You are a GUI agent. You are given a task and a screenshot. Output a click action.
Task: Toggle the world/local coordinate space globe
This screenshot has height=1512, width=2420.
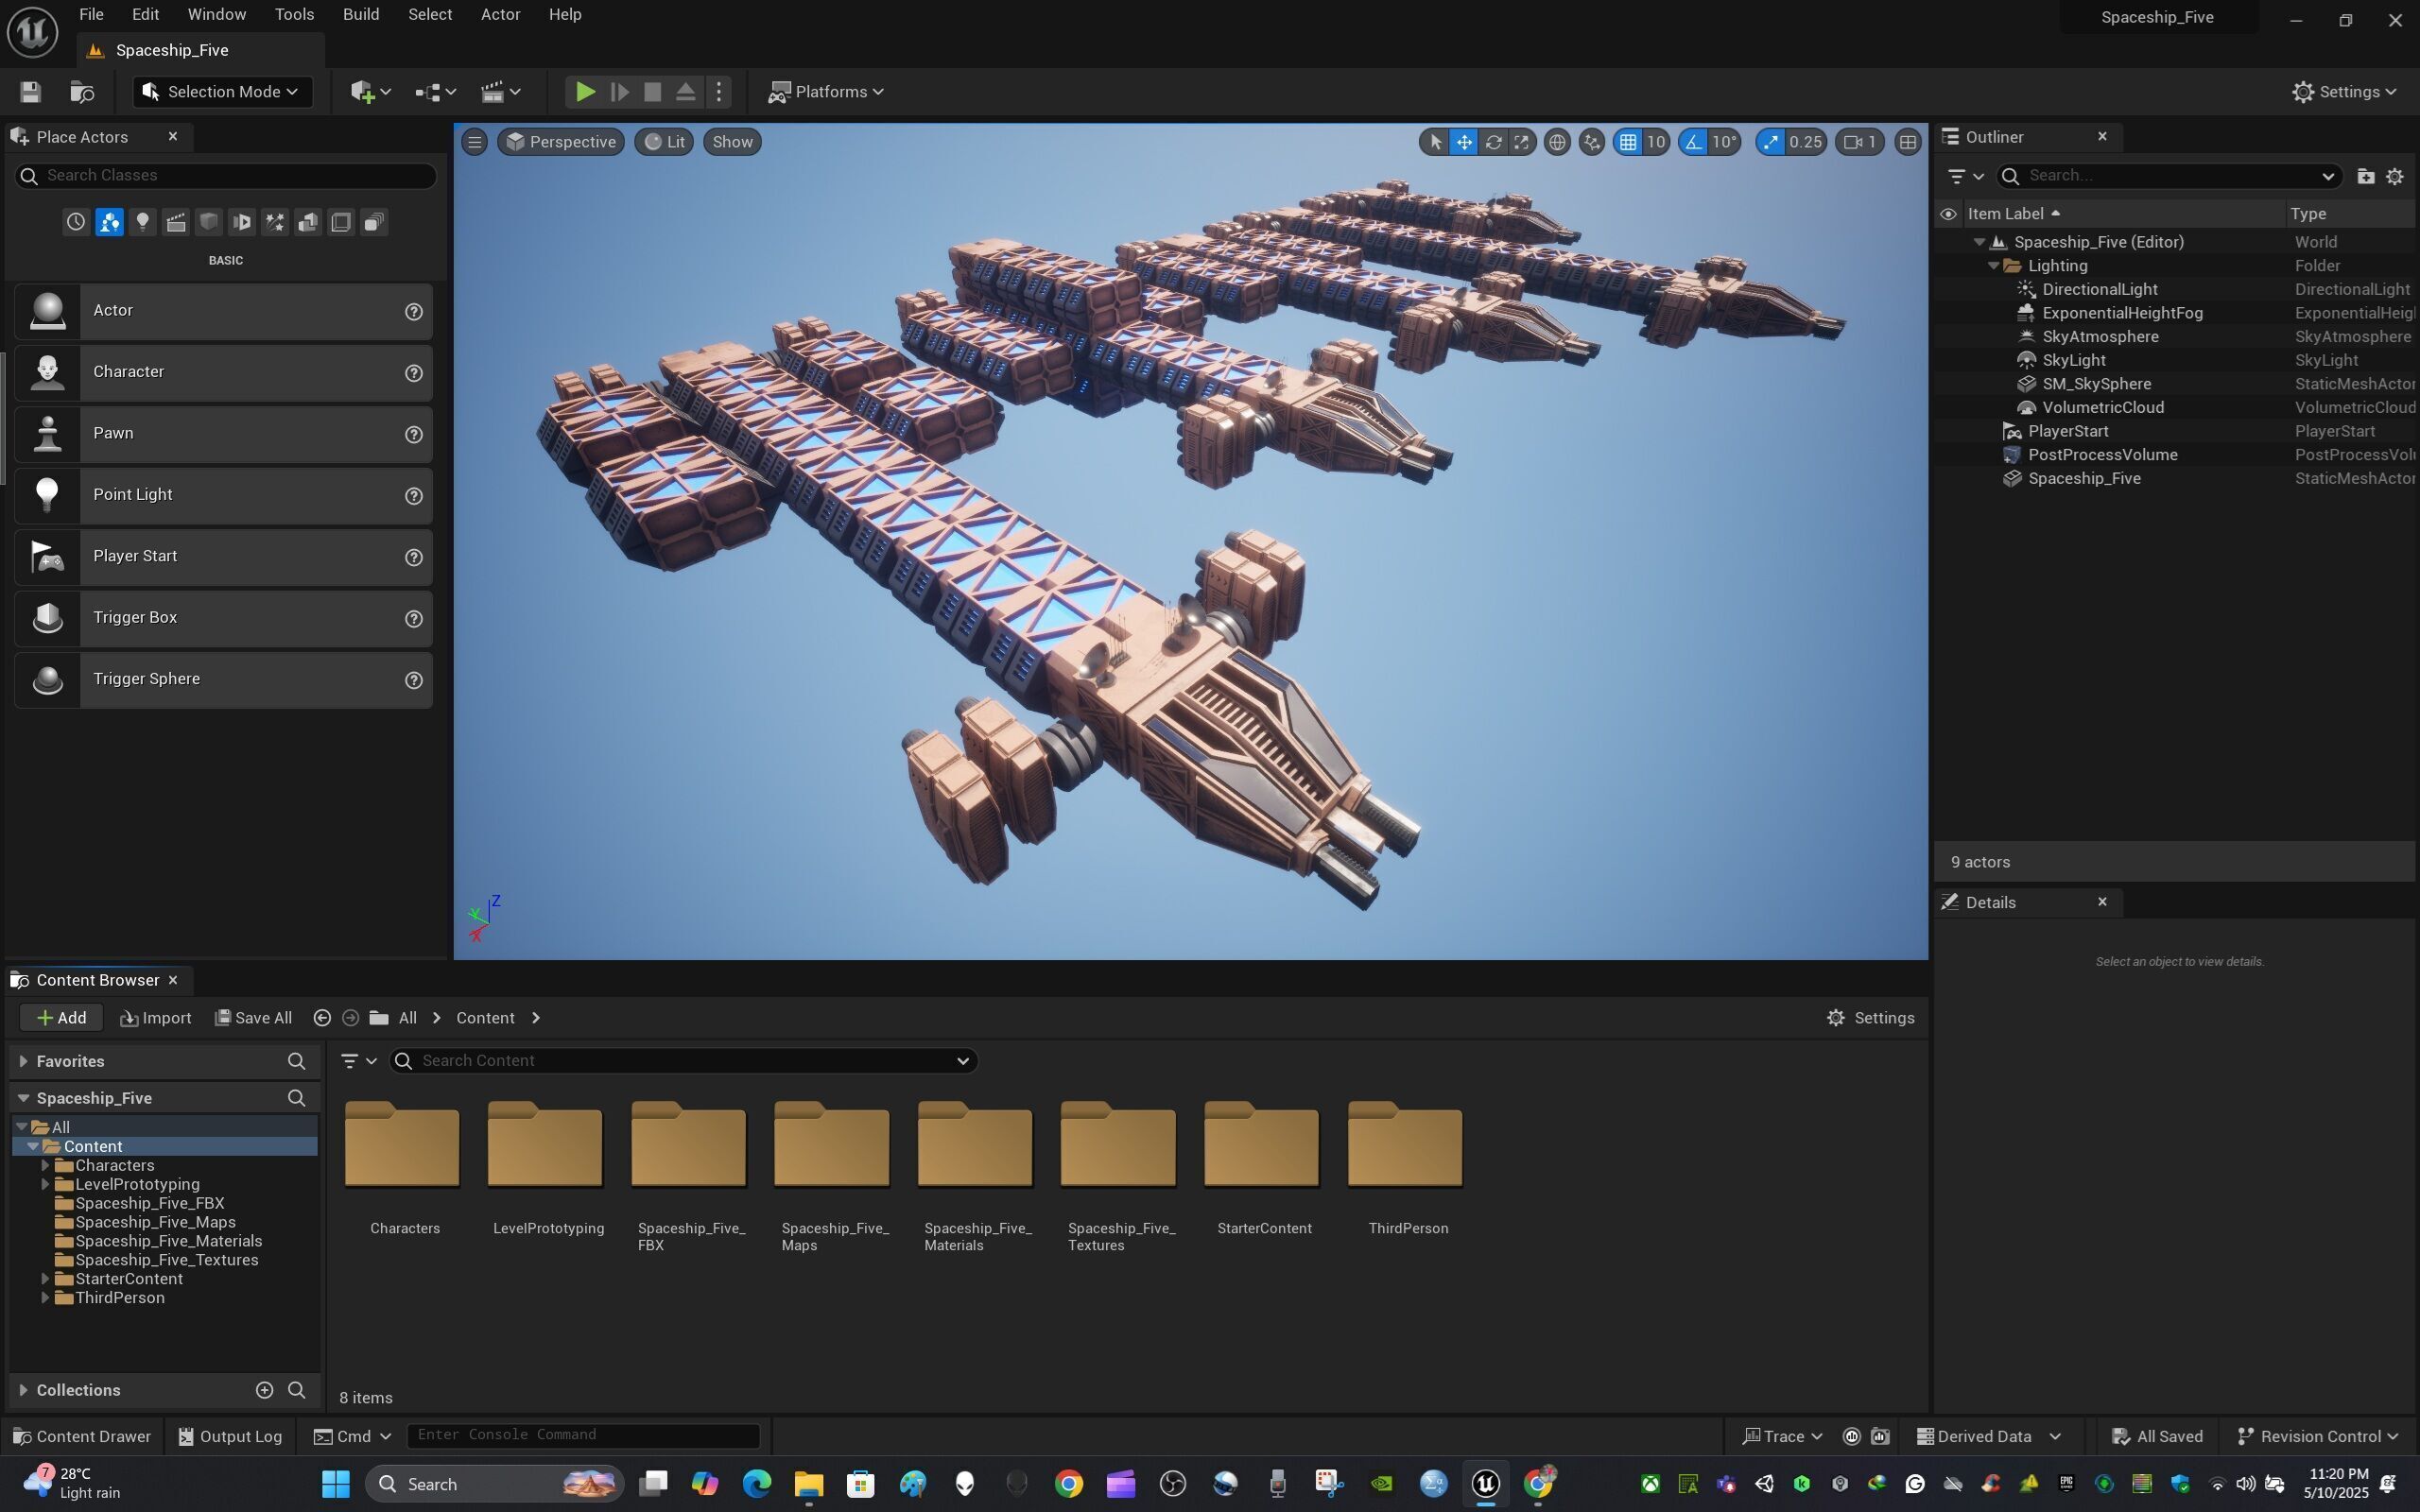coord(1556,142)
